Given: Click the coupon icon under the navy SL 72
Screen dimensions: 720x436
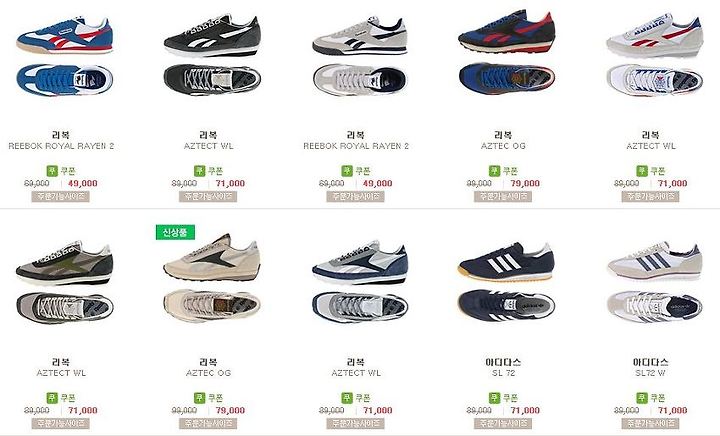Looking at the screenshot, I should 494,397.
